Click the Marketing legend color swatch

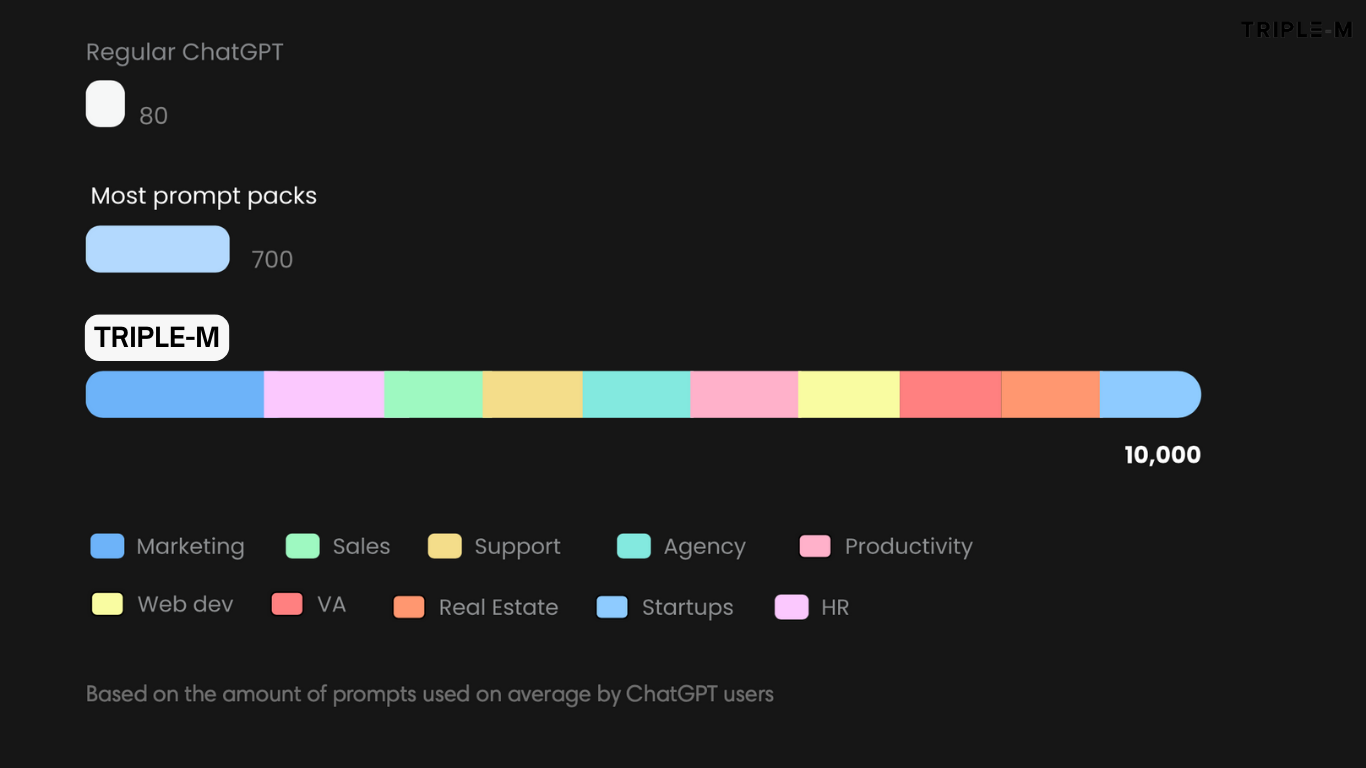pos(107,546)
